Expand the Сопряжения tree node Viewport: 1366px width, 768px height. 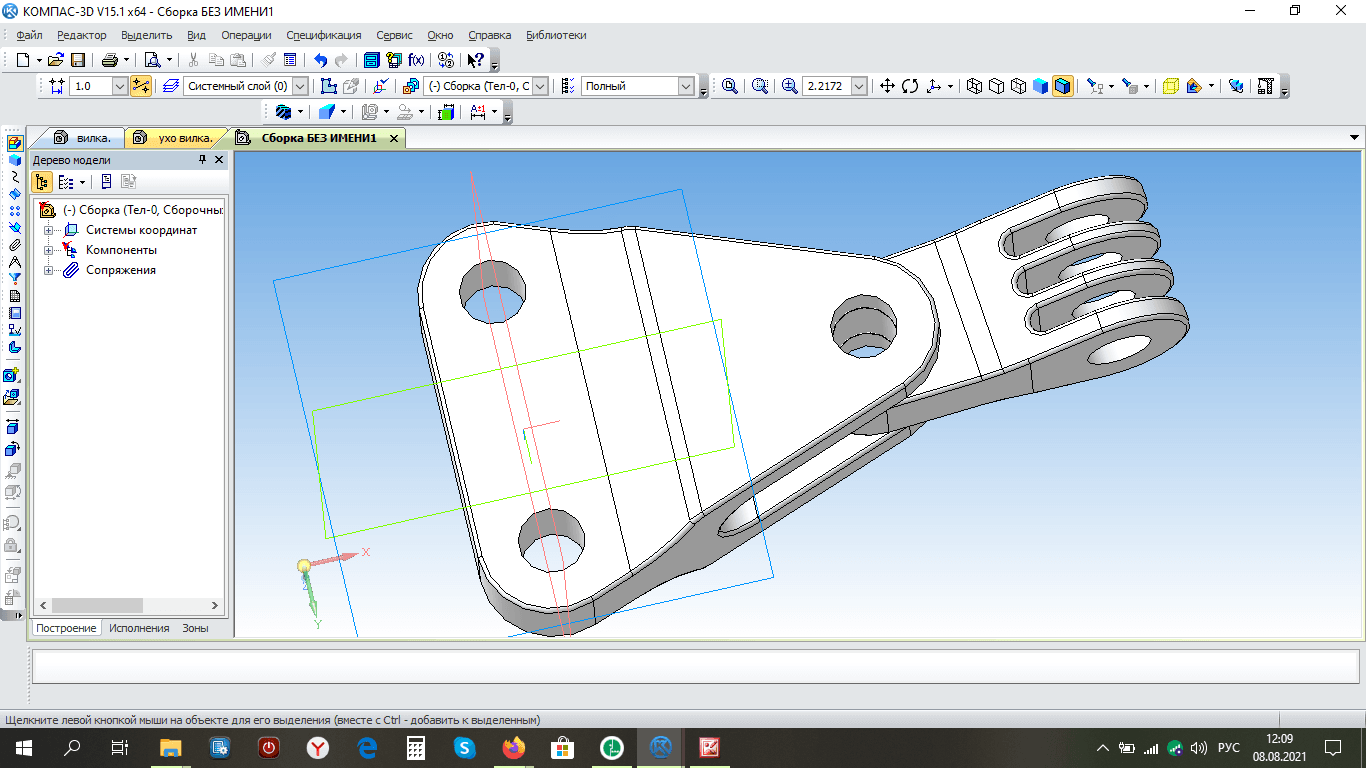click(x=48, y=270)
